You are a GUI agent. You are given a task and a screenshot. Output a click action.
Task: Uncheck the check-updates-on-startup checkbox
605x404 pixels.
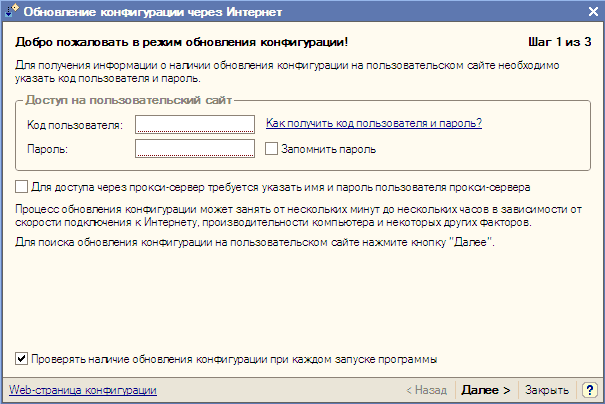21,359
